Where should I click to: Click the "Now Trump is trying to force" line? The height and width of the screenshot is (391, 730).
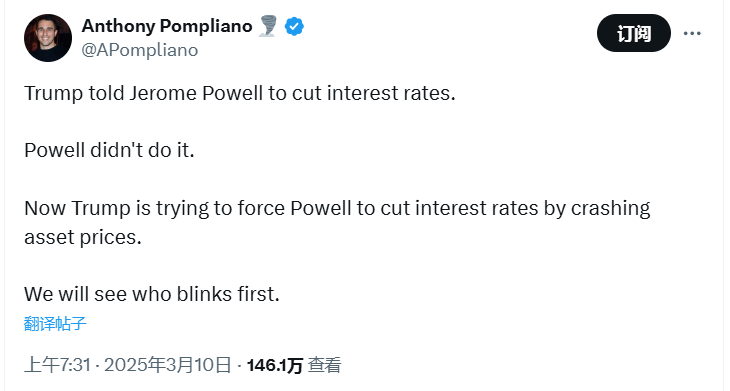coord(337,208)
